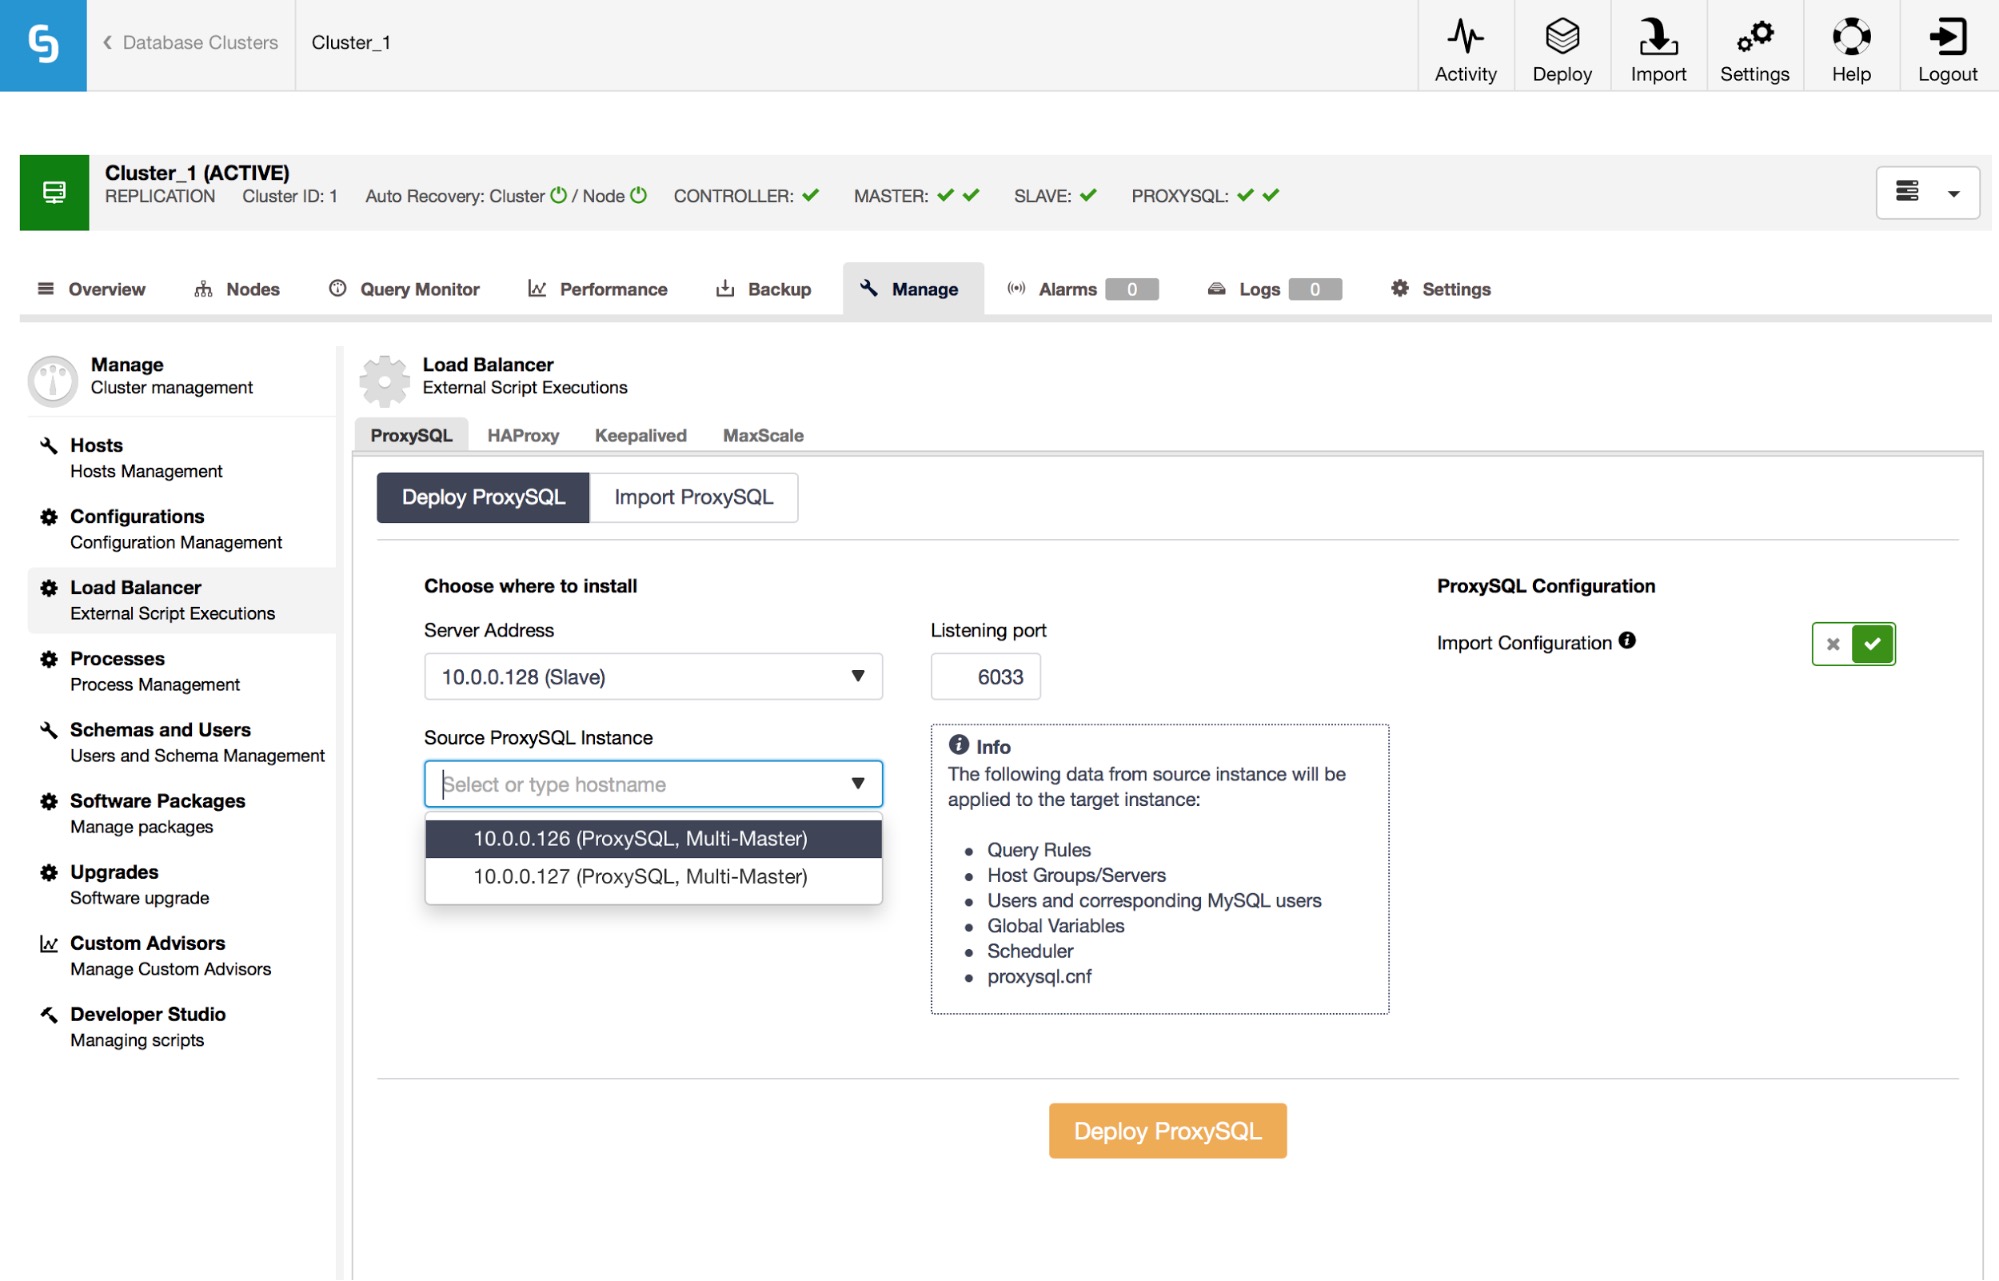The width and height of the screenshot is (1999, 1281).
Task: Click the Hosts wrench icon
Action: pos(48,445)
